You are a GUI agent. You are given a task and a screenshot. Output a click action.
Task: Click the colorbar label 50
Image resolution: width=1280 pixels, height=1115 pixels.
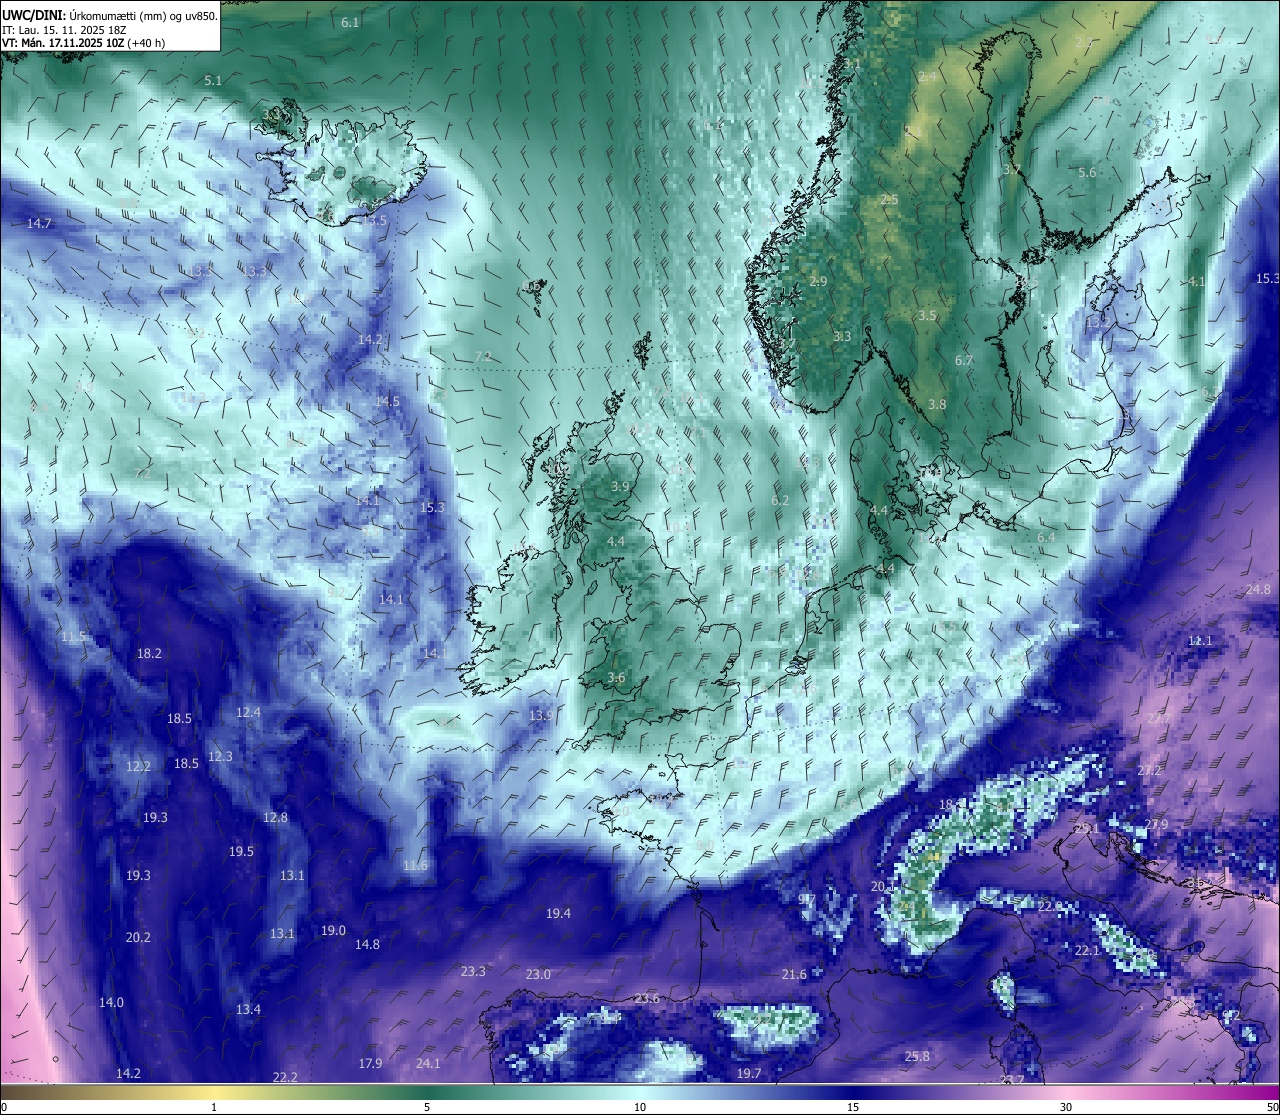1273,1106
